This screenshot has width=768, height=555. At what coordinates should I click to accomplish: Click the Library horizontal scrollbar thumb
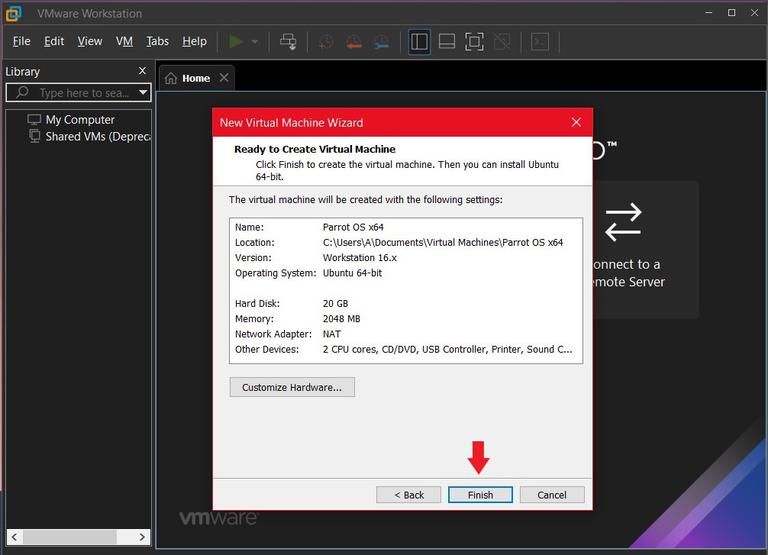(x=70, y=537)
